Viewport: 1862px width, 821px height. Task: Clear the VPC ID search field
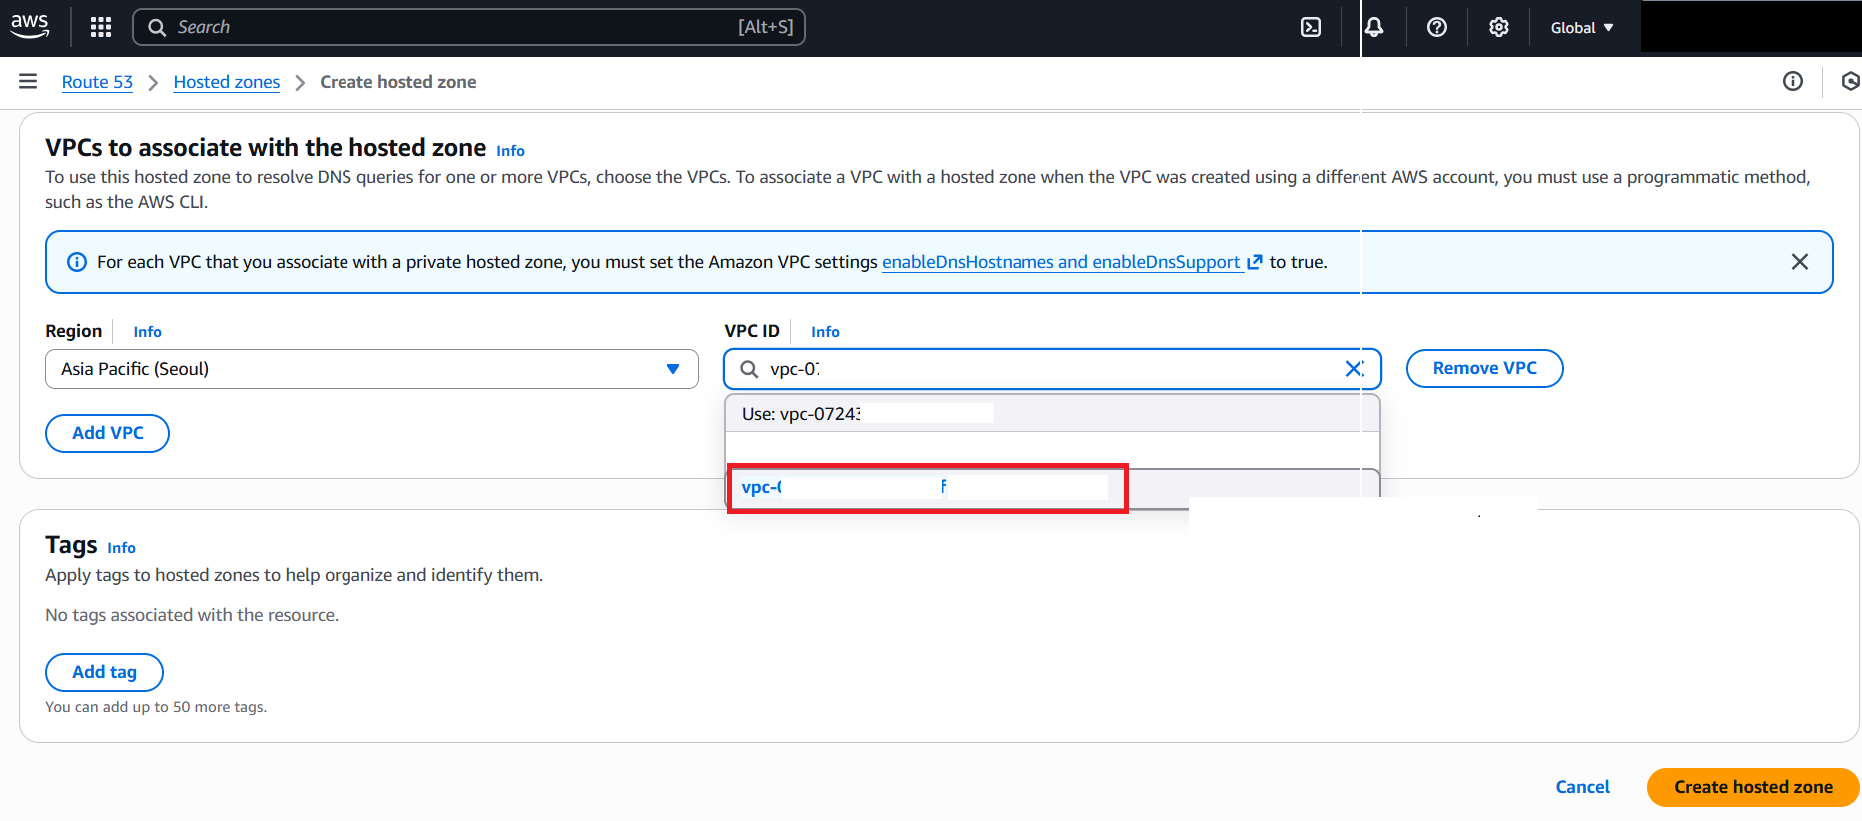click(1354, 369)
